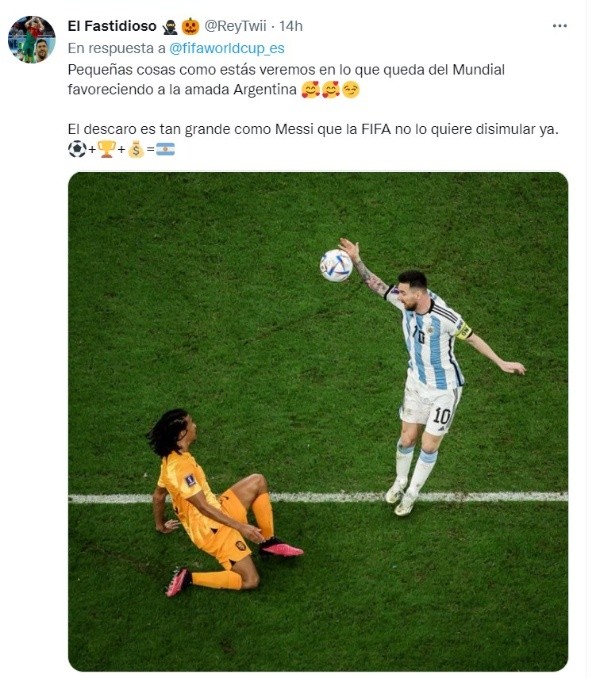
Task: Click the 'El descaro es tan grande' sentence
Action: click(313, 129)
